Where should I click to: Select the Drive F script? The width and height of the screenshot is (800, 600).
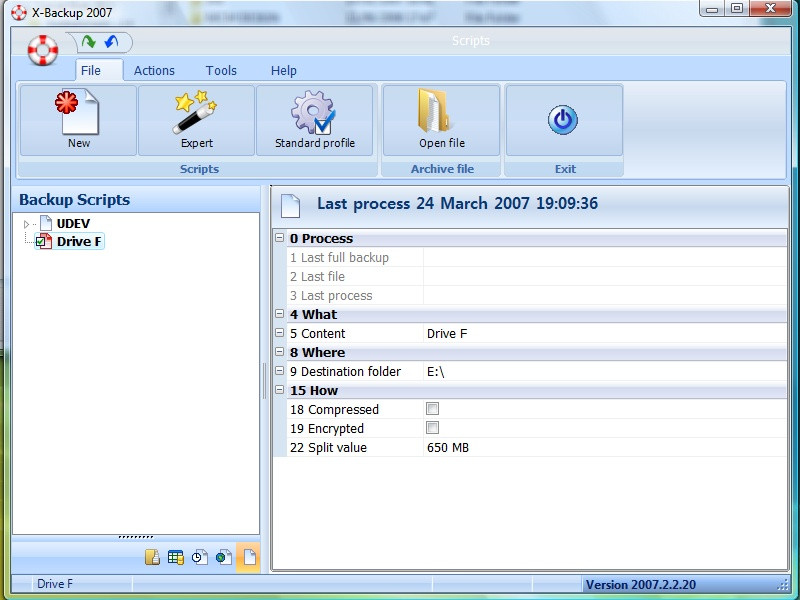tap(79, 241)
